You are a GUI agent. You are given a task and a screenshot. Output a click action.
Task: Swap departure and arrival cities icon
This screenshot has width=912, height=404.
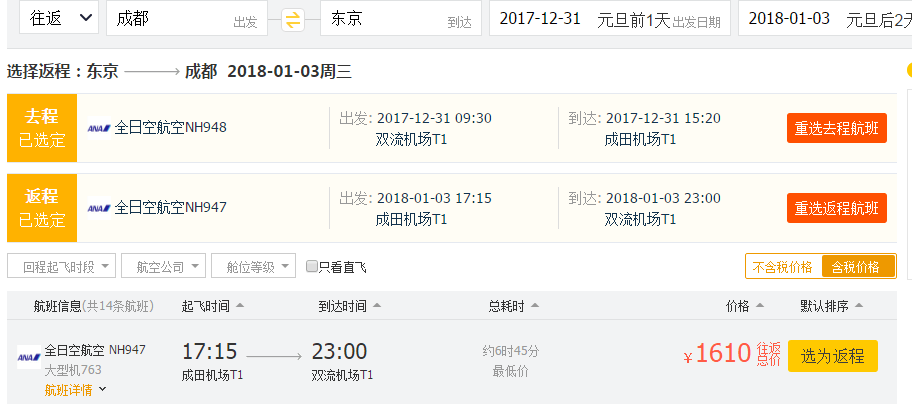pyautogui.click(x=293, y=20)
